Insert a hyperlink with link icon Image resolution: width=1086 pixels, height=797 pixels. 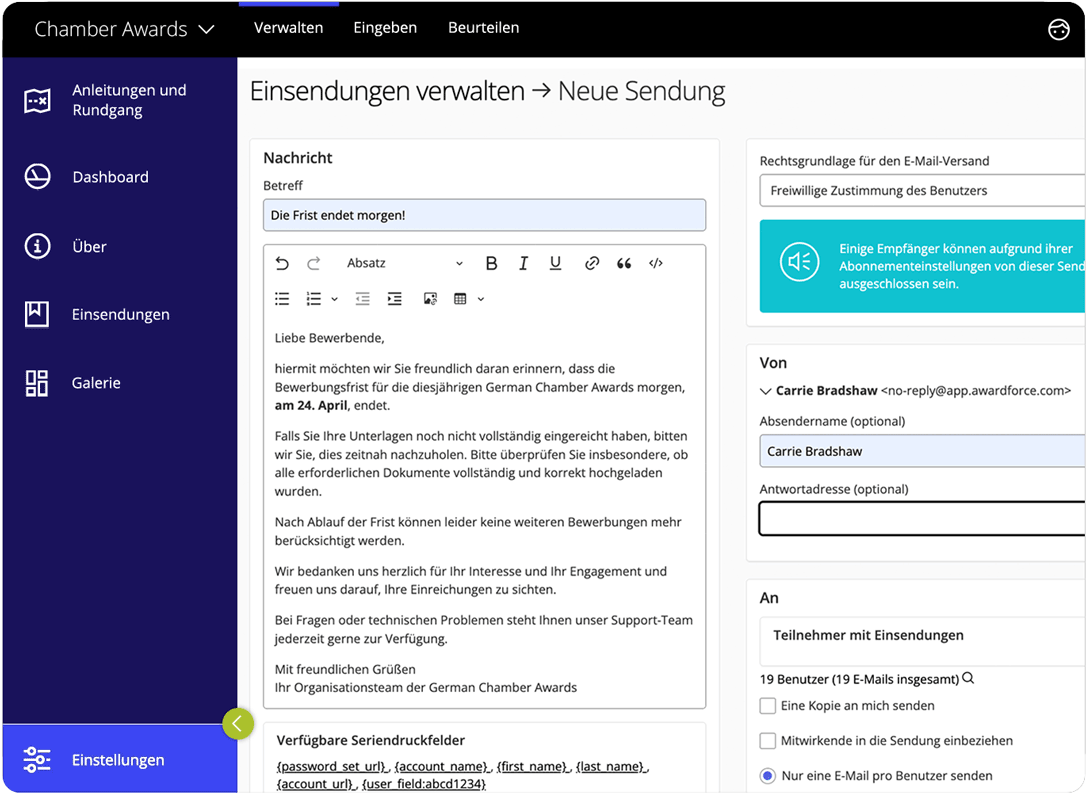coord(591,263)
